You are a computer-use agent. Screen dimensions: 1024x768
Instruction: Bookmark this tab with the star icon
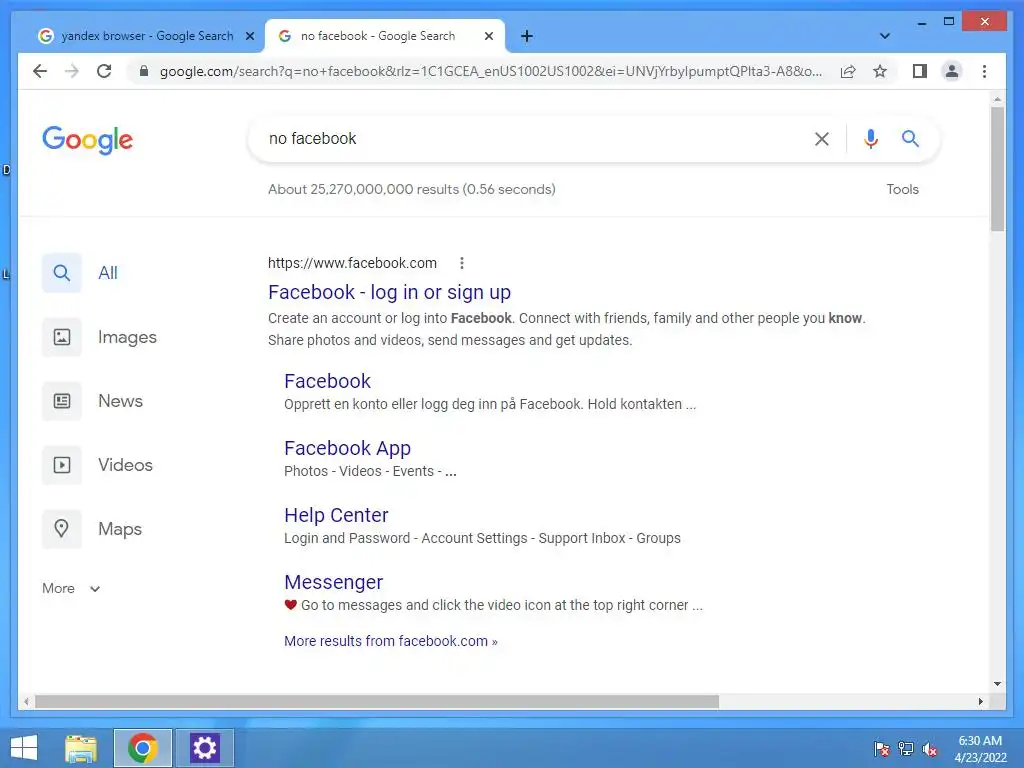[x=880, y=71]
